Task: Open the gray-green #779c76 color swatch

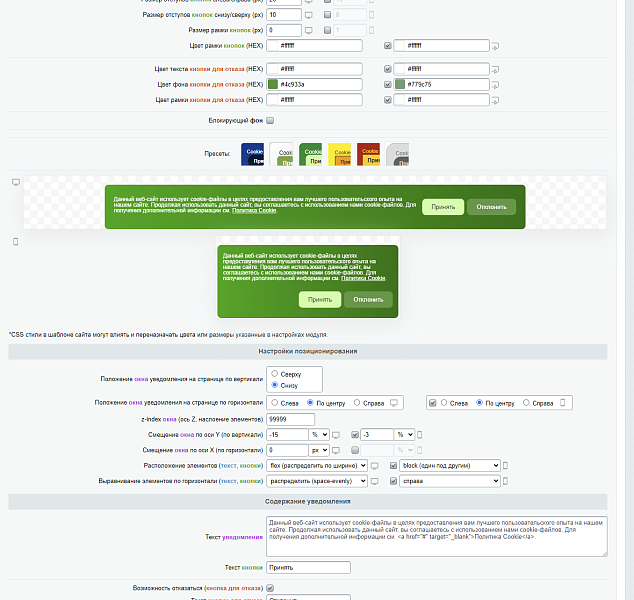Action: 400,85
